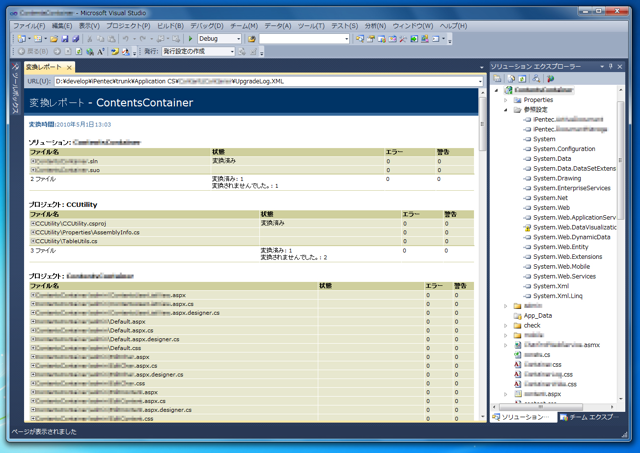Click the Add New Item toolbar icon

pyautogui.click(x=38, y=39)
